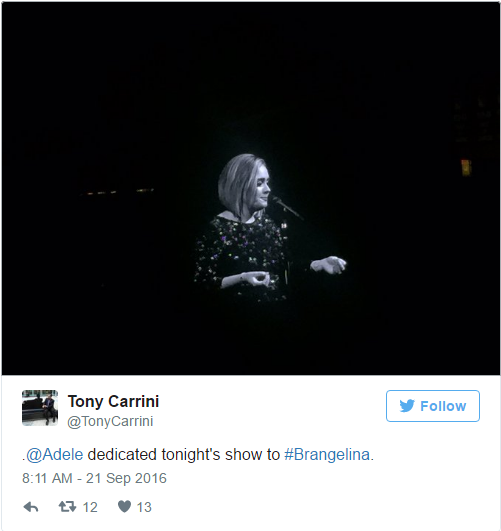Retweet using the retweet arrows icon
The image size is (501, 531).
click(x=67, y=507)
